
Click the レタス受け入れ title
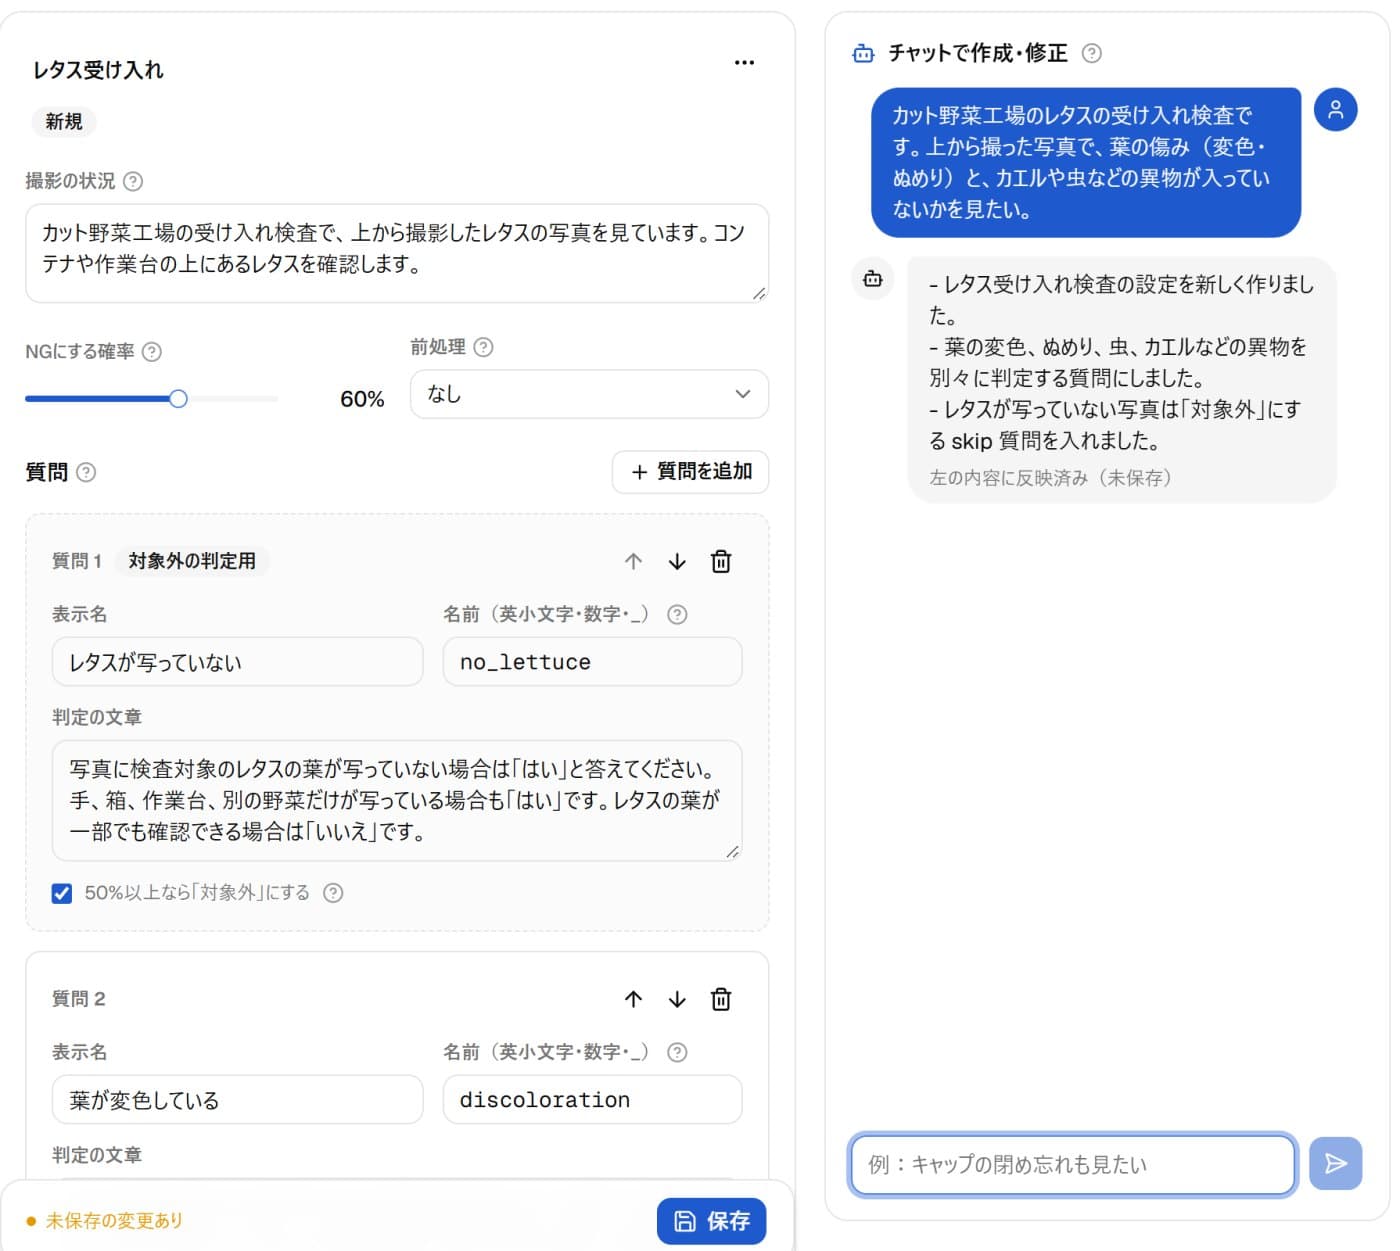[x=98, y=70]
